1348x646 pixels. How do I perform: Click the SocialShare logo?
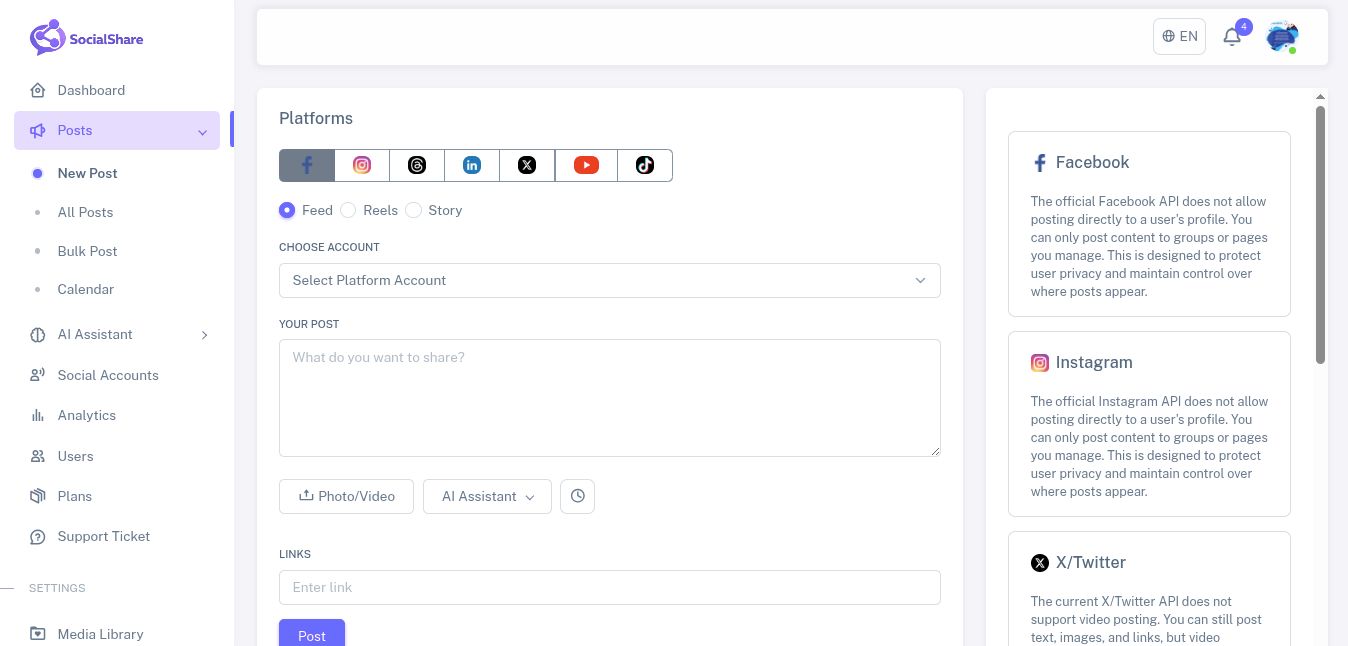87,38
